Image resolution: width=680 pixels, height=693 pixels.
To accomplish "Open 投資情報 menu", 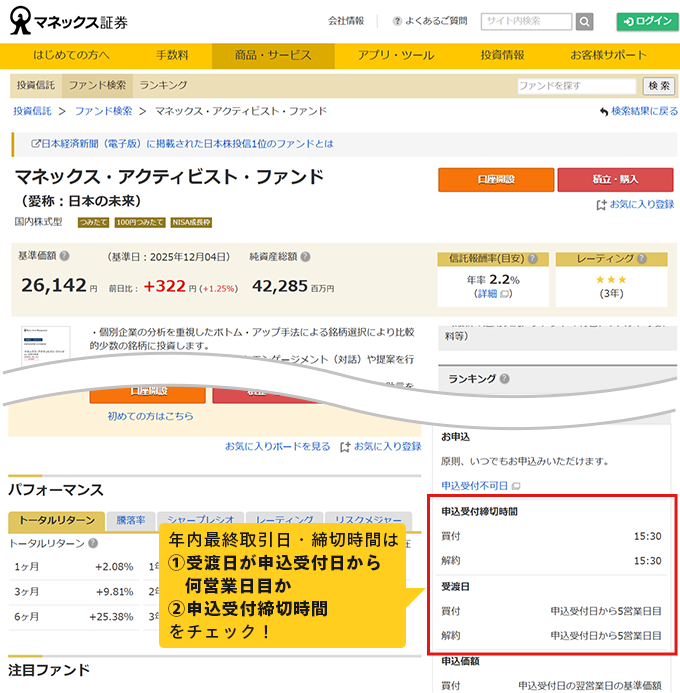I will [502, 55].
